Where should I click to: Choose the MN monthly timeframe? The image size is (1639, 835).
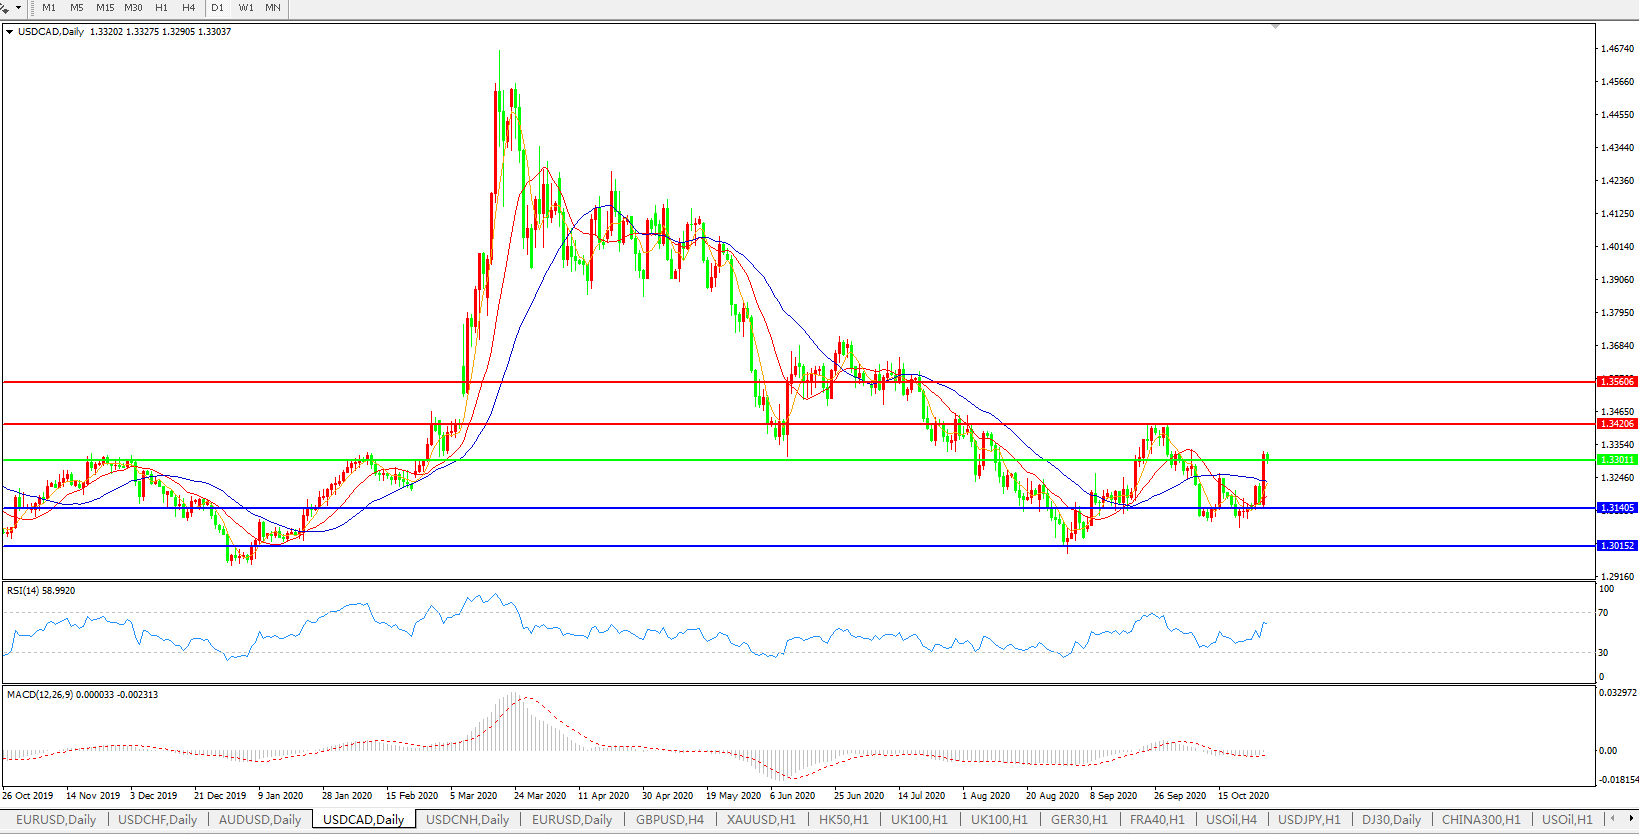pos(272,8)
